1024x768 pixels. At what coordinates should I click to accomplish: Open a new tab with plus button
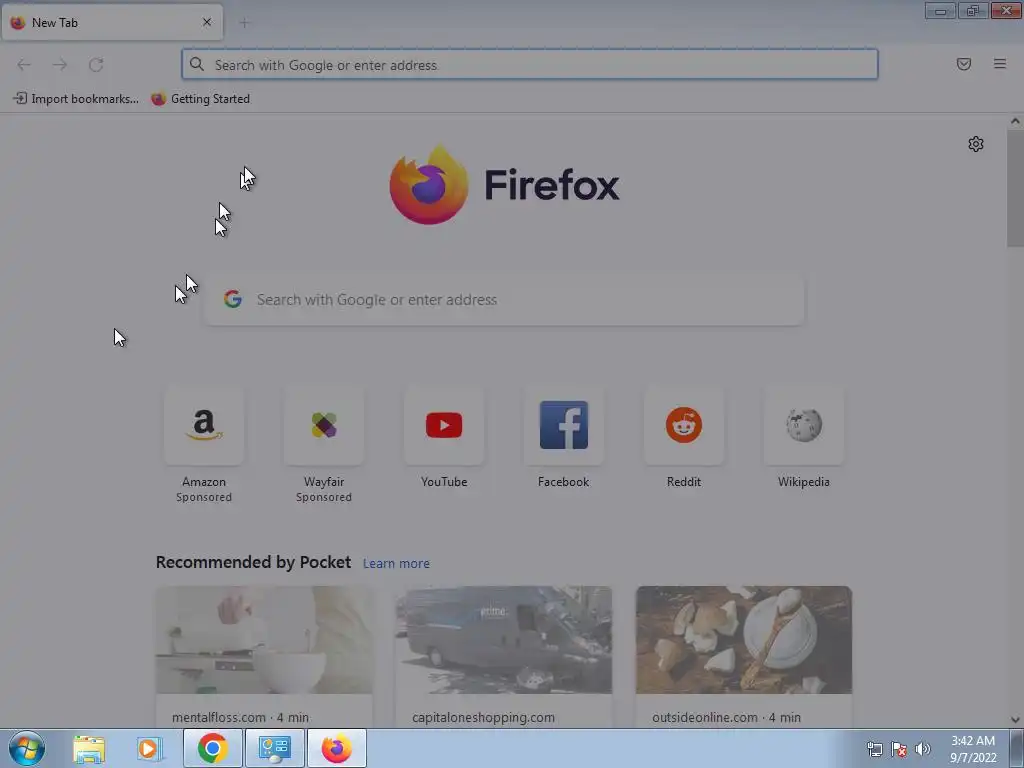tap(244, 23)
